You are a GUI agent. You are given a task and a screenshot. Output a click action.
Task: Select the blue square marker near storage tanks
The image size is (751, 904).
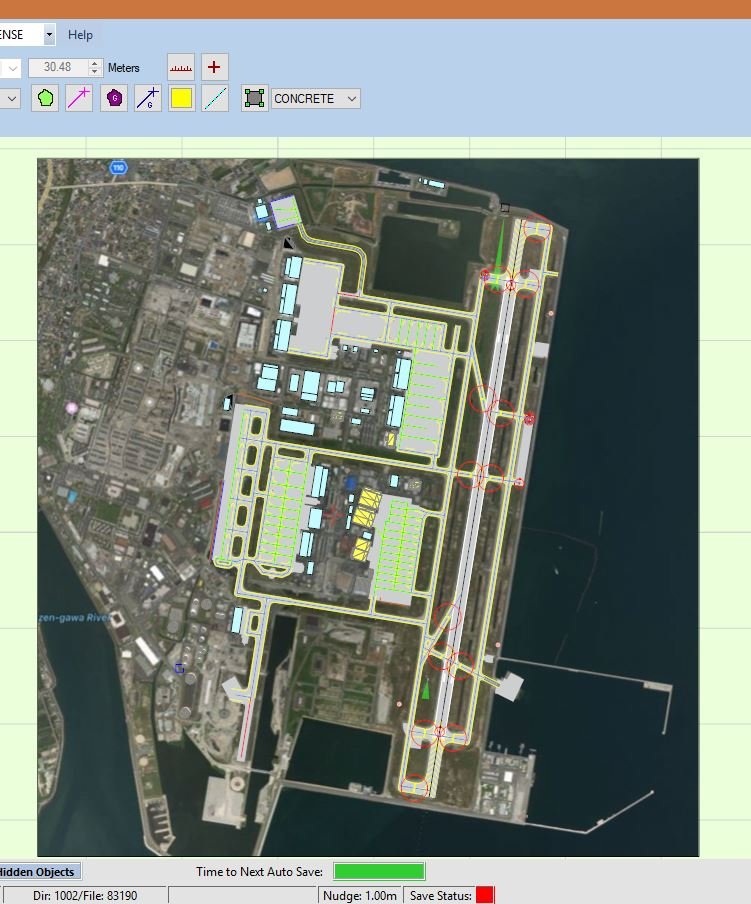(x=180, y=668)
